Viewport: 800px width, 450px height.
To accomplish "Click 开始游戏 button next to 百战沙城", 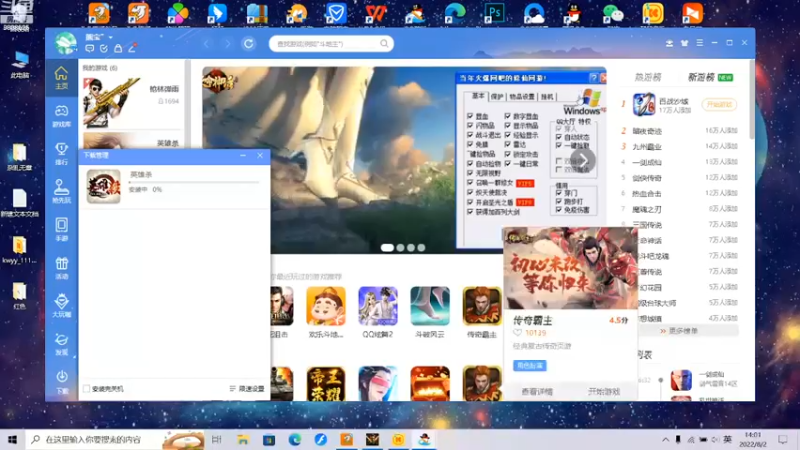I will tap(719, 105).
